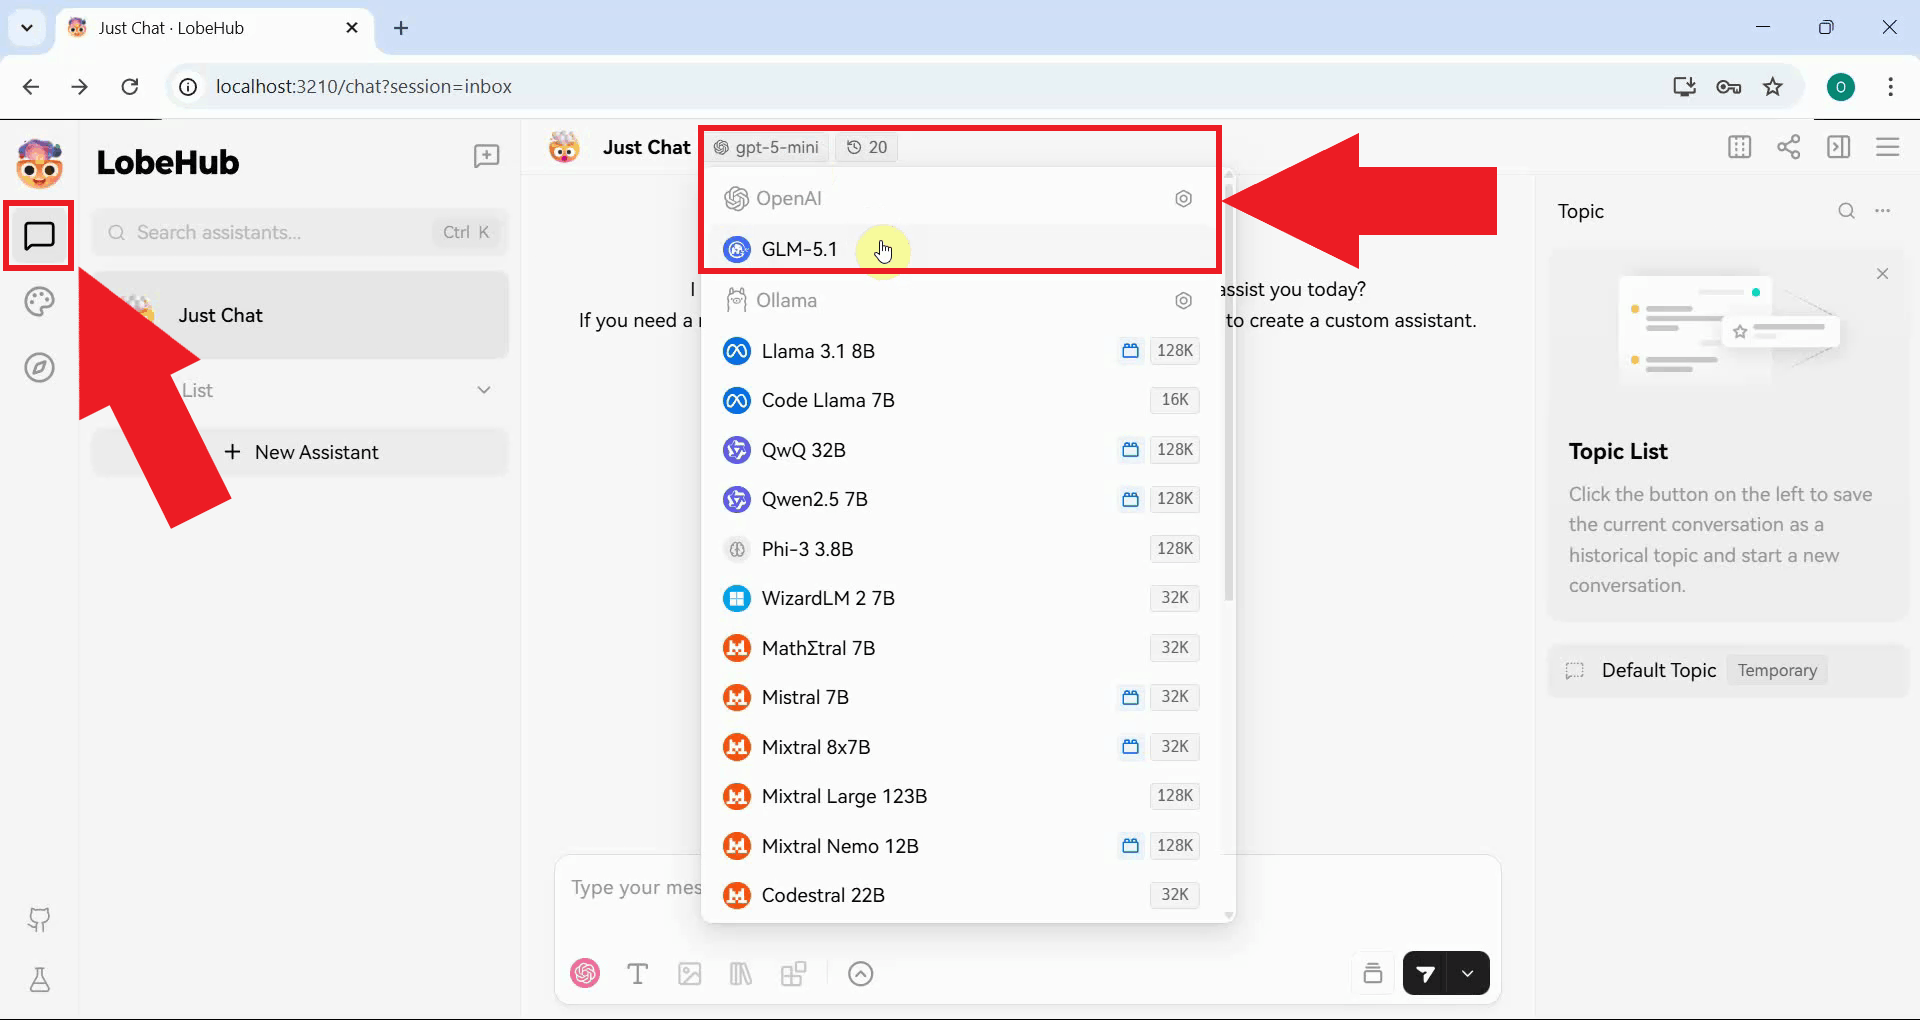1920x1020 pixels.
Task: Click the three-column layout icon in header
Action: pos(1740,147)
